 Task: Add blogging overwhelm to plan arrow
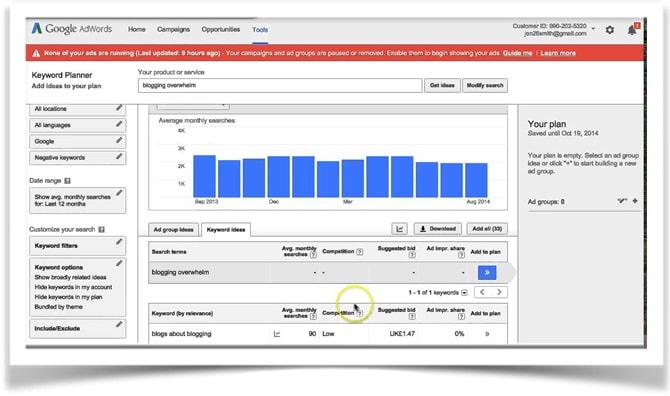pyautogui.click(x=487, y=273)
